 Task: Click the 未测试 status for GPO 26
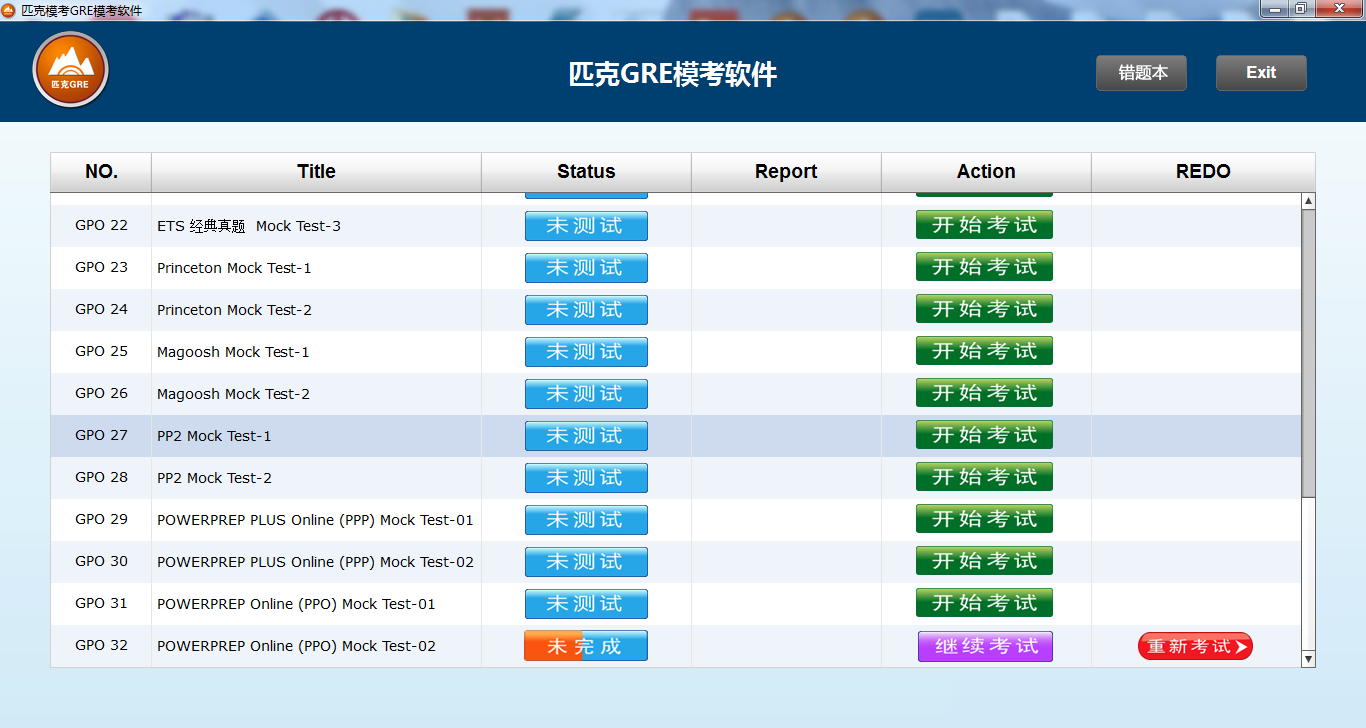point(586,394)
